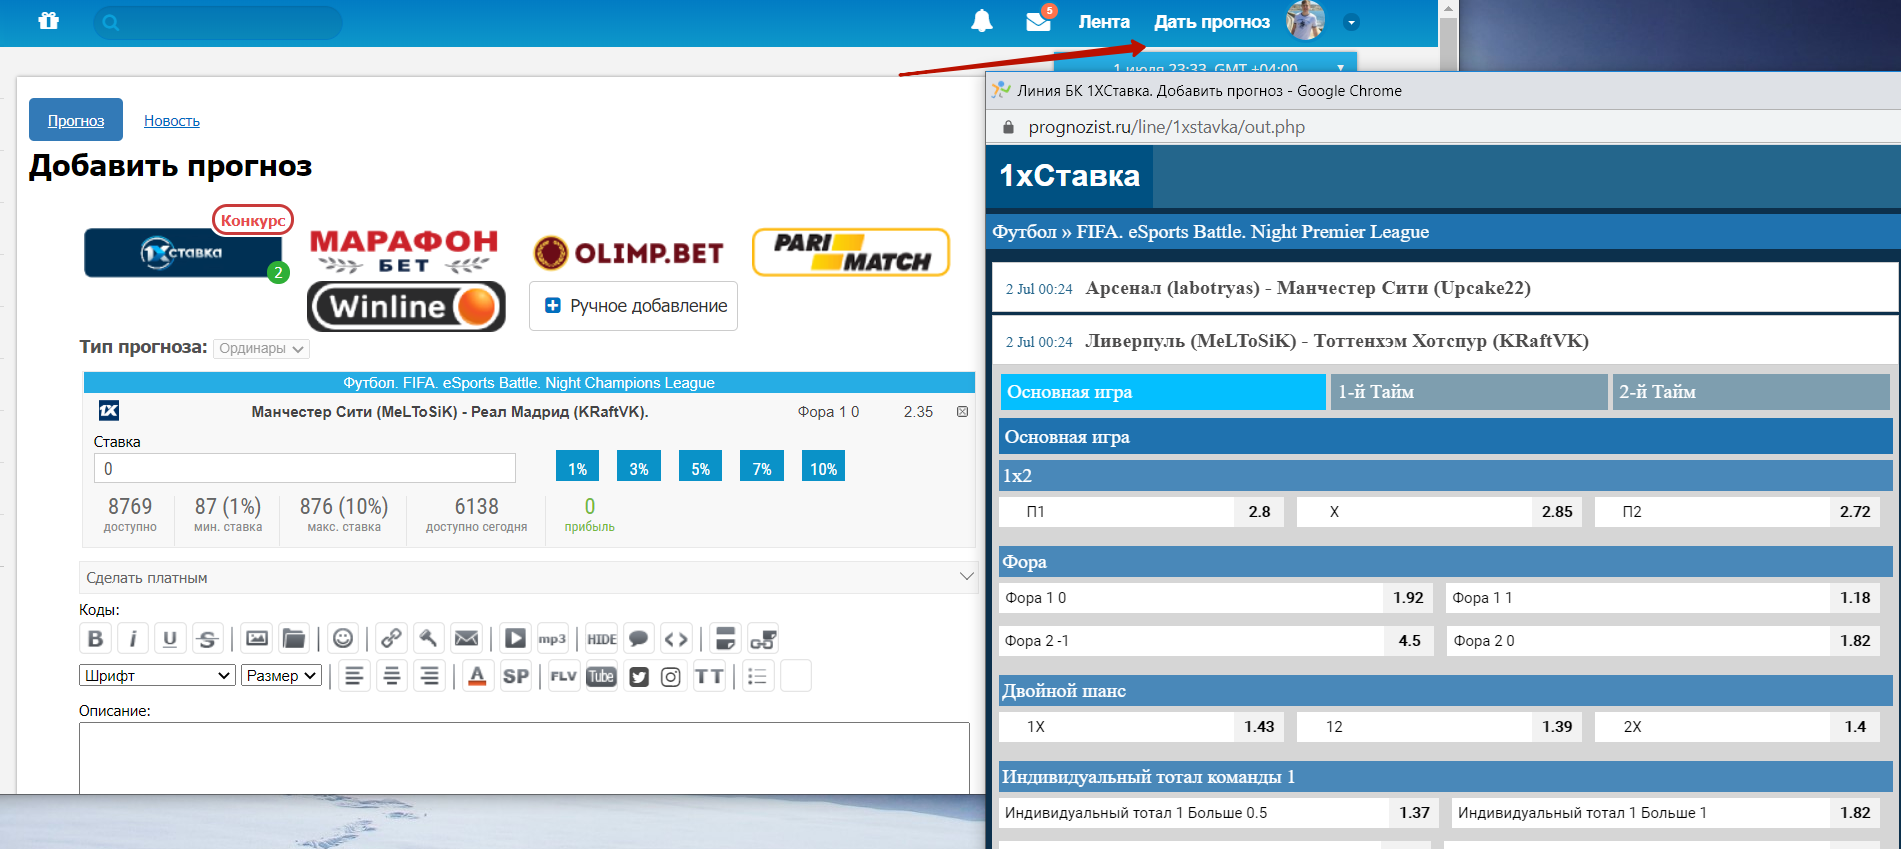The image size is (1901, 849).
Task: Click the Ручное добавление button
Action: (634, 306)
